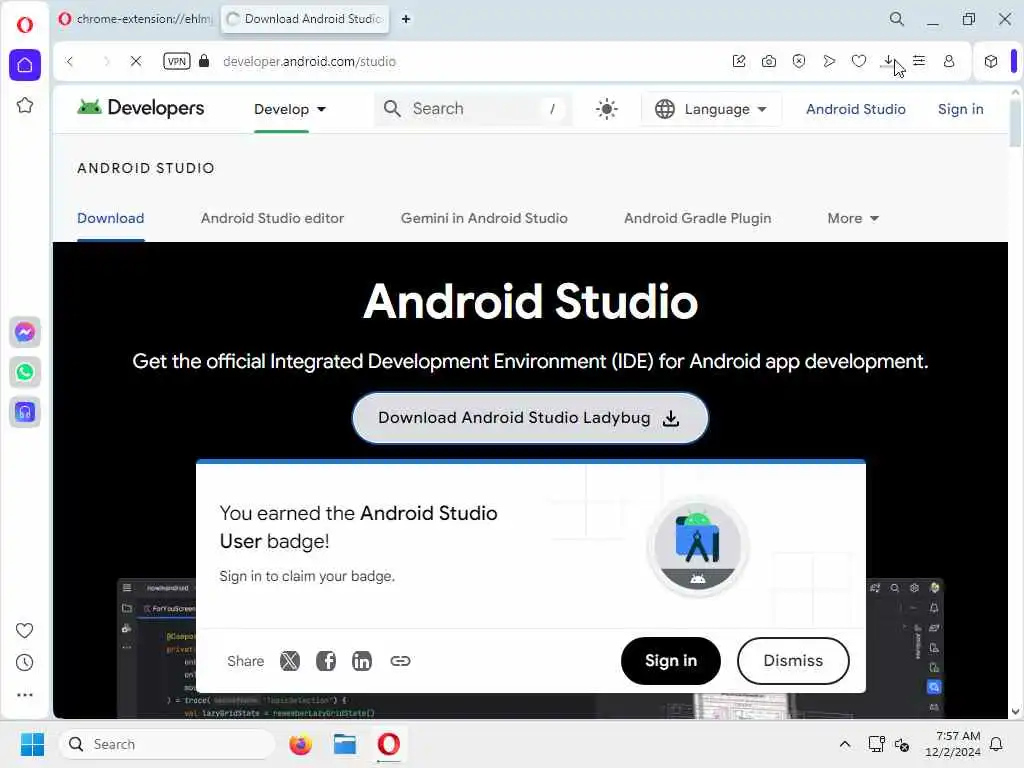Open the edit/note icon in address bar
The height and width of the screenshot is (768, 1024).
(739, 61)
